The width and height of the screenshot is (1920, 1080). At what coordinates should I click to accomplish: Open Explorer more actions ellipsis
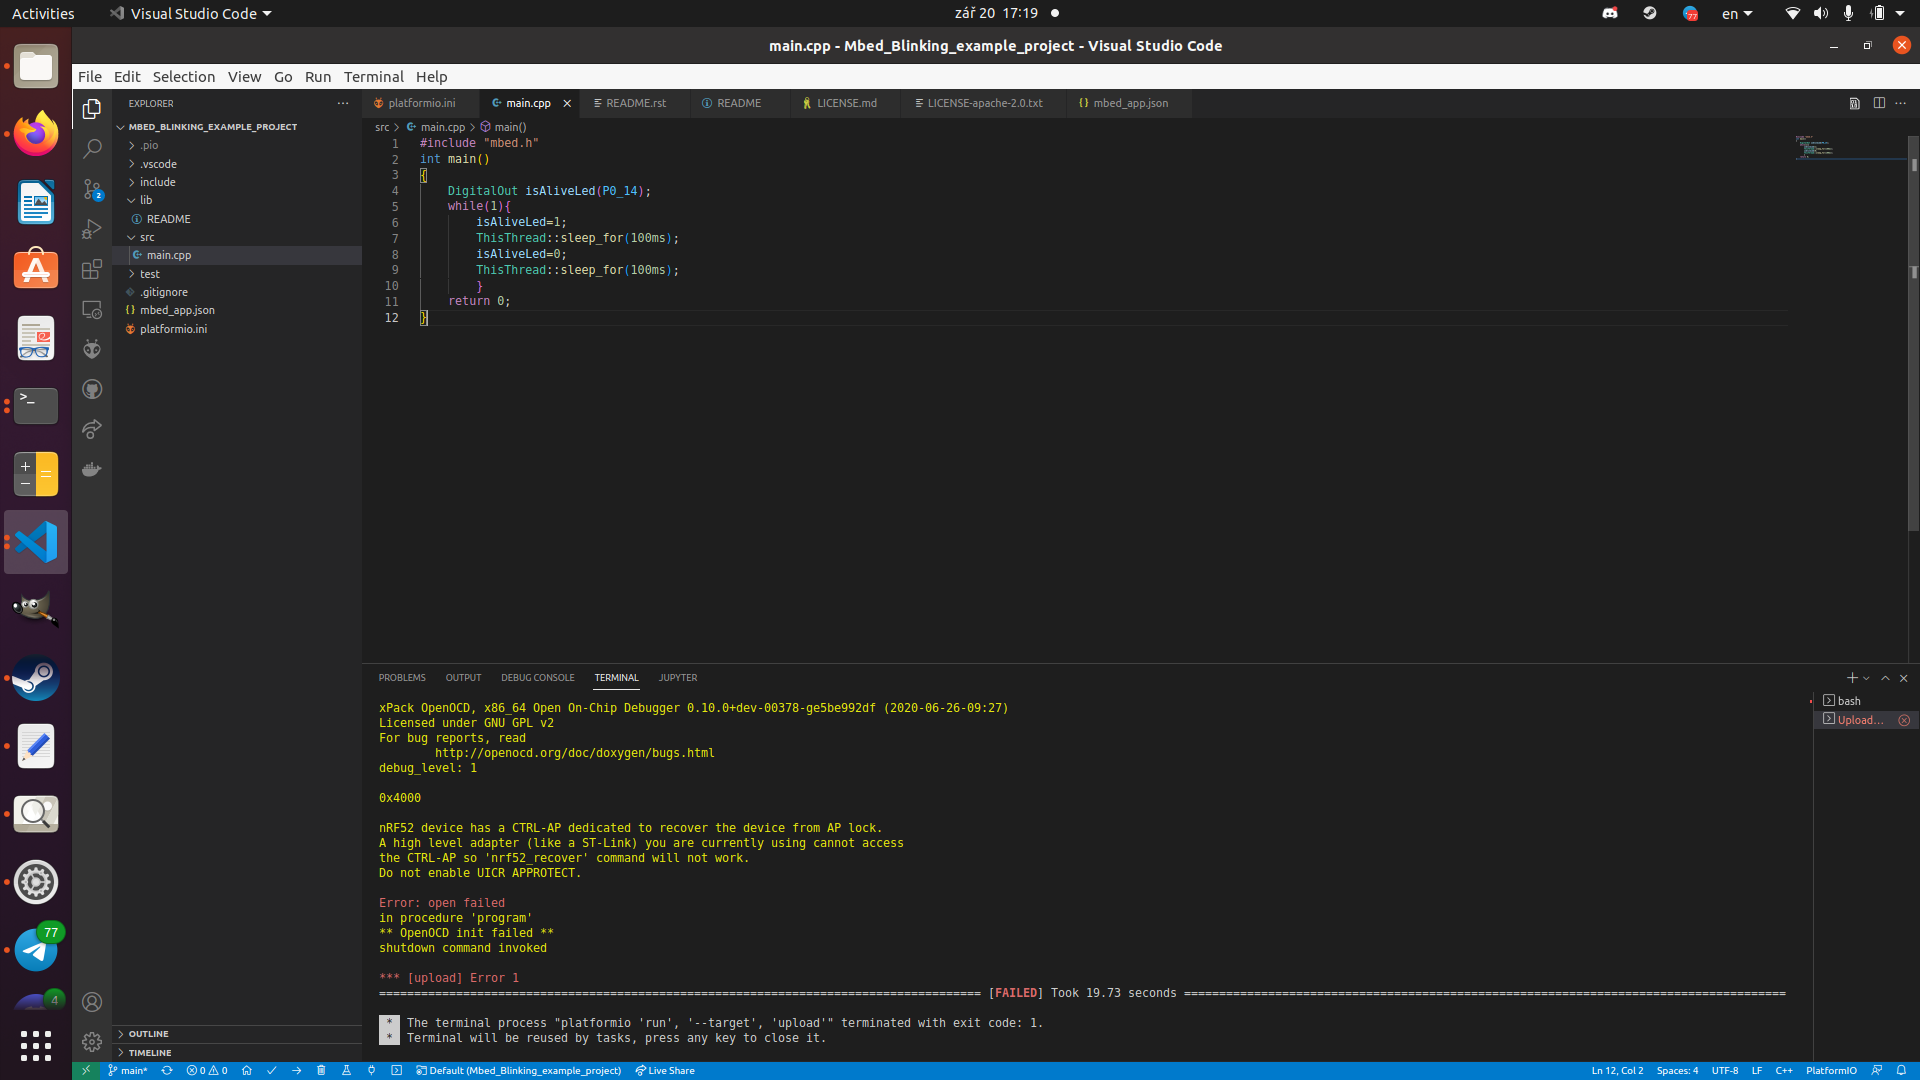pos(343,103)
